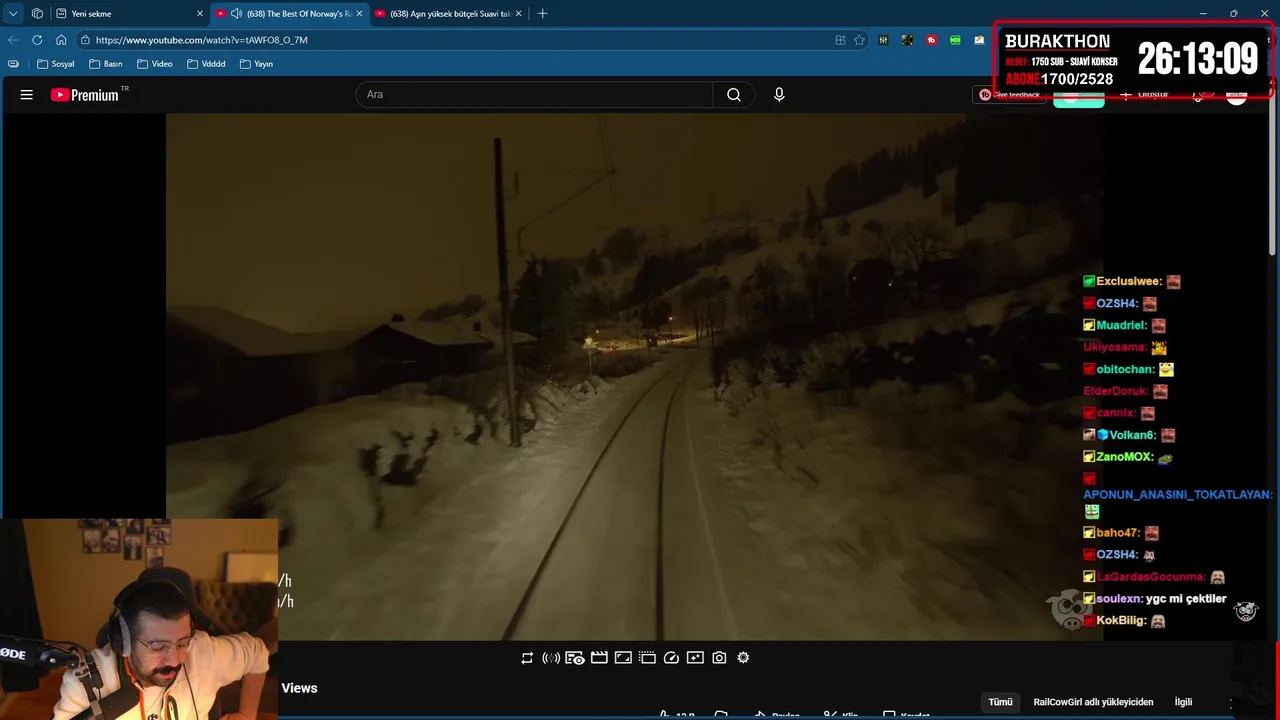Viewport: 1280px width, 720px height.
Task: Click the snowy railway video player
Action: [634, 376]
